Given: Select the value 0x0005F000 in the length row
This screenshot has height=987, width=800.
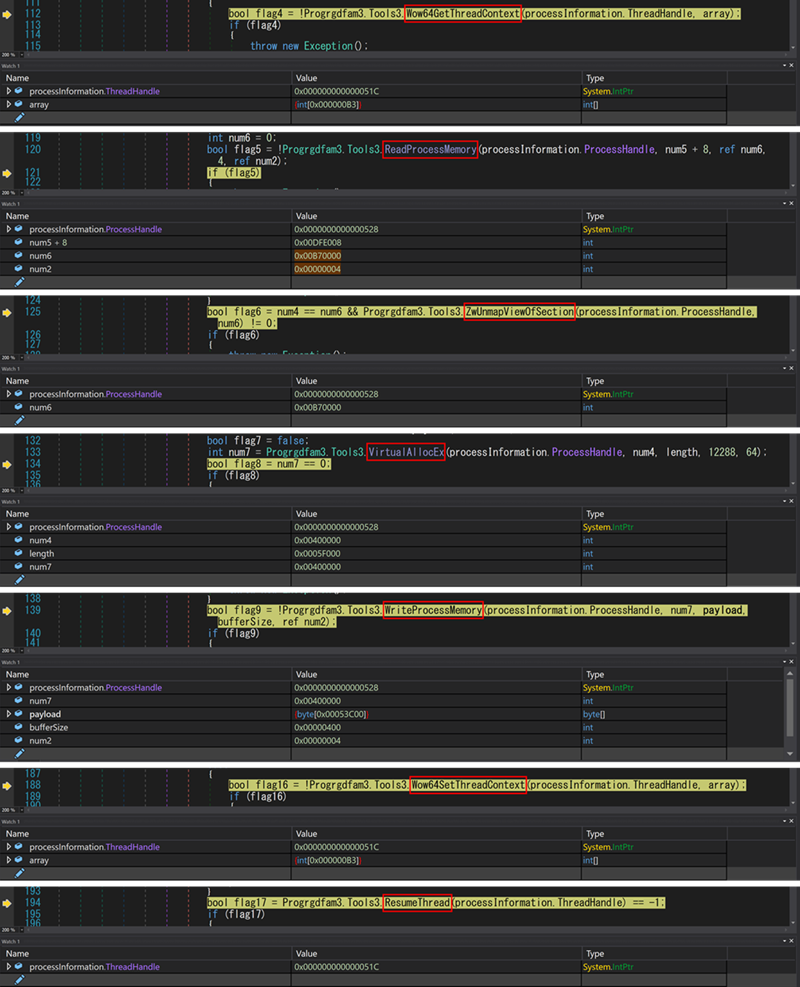Looking at the screenshot, I should [x=318, y=553].
